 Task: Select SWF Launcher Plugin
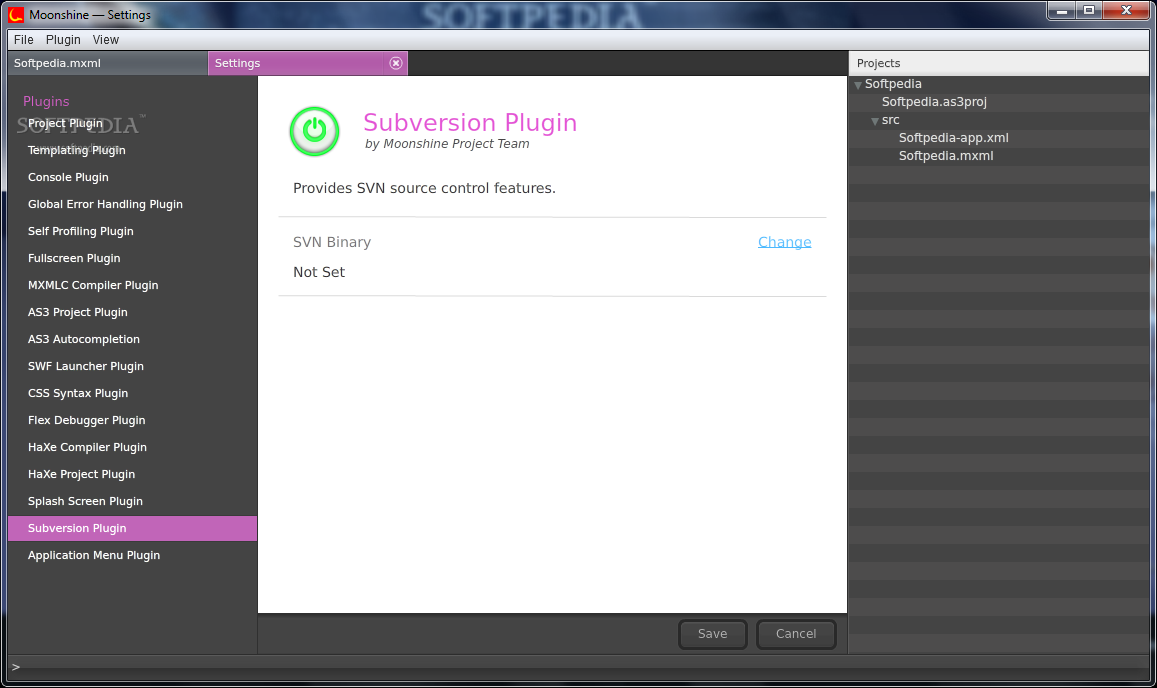132,366
